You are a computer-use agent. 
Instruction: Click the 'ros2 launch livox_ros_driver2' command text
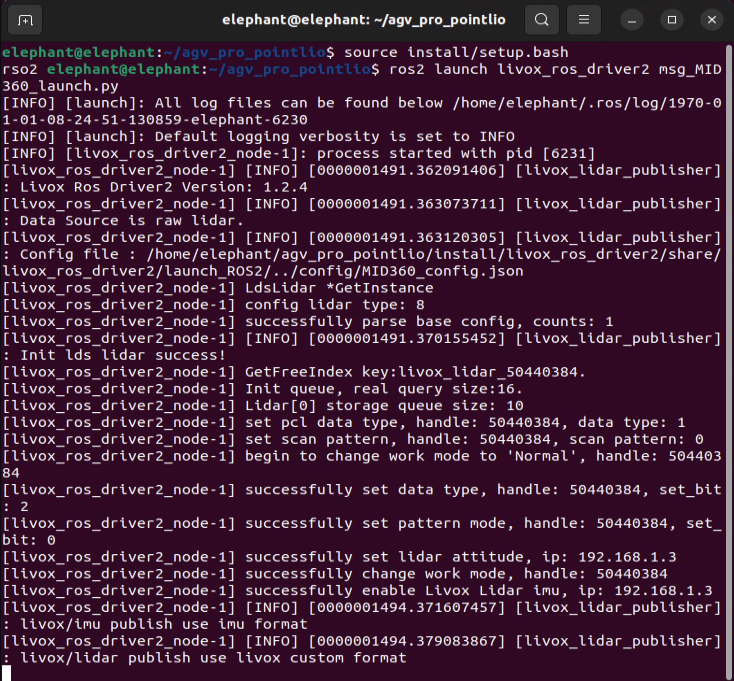pyautogui.click(x=520, y=69)
